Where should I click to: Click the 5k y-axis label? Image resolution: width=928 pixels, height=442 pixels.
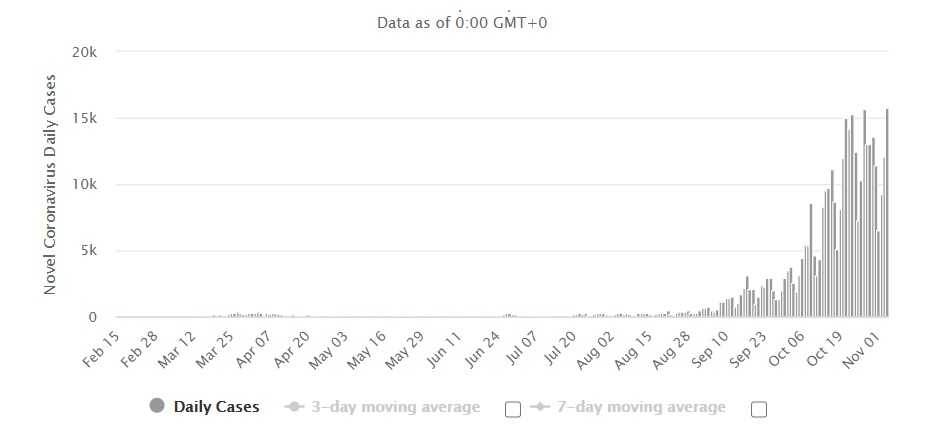point(88,251)
